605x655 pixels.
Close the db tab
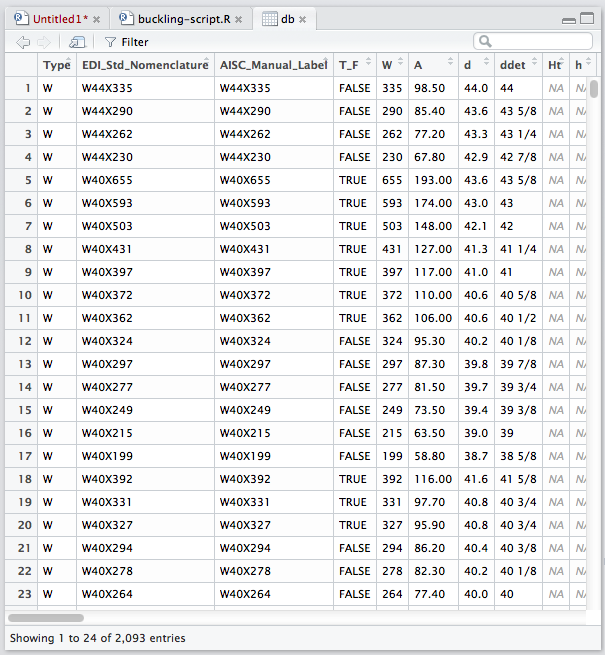[x=302, y=20]
